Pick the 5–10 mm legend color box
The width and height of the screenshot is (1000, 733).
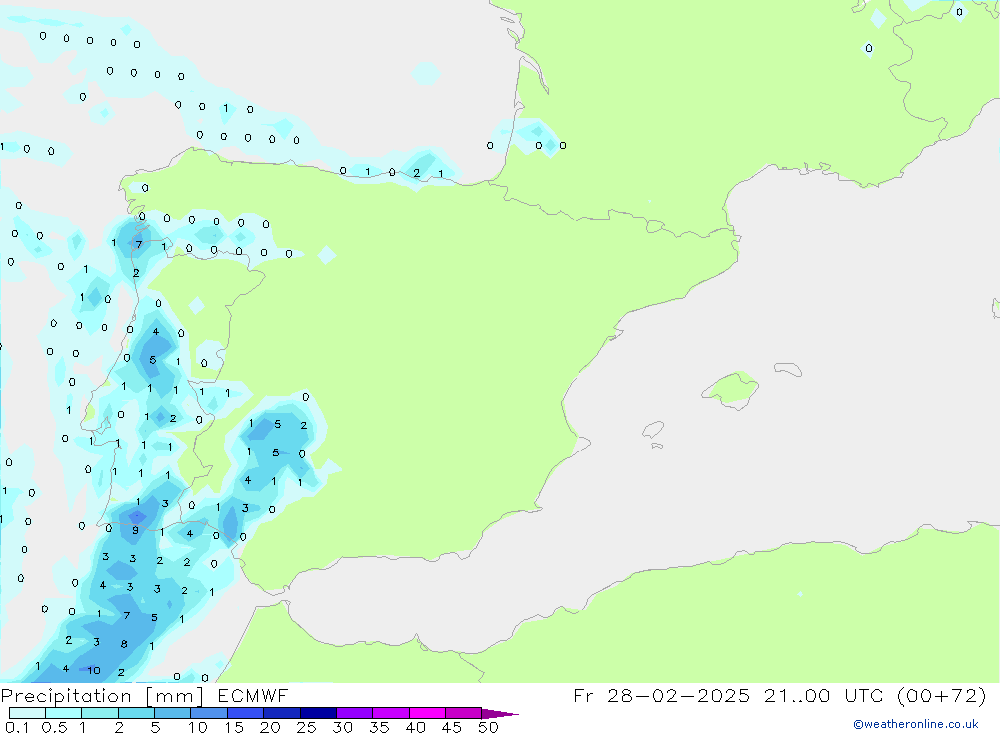(x=173, y=713)
